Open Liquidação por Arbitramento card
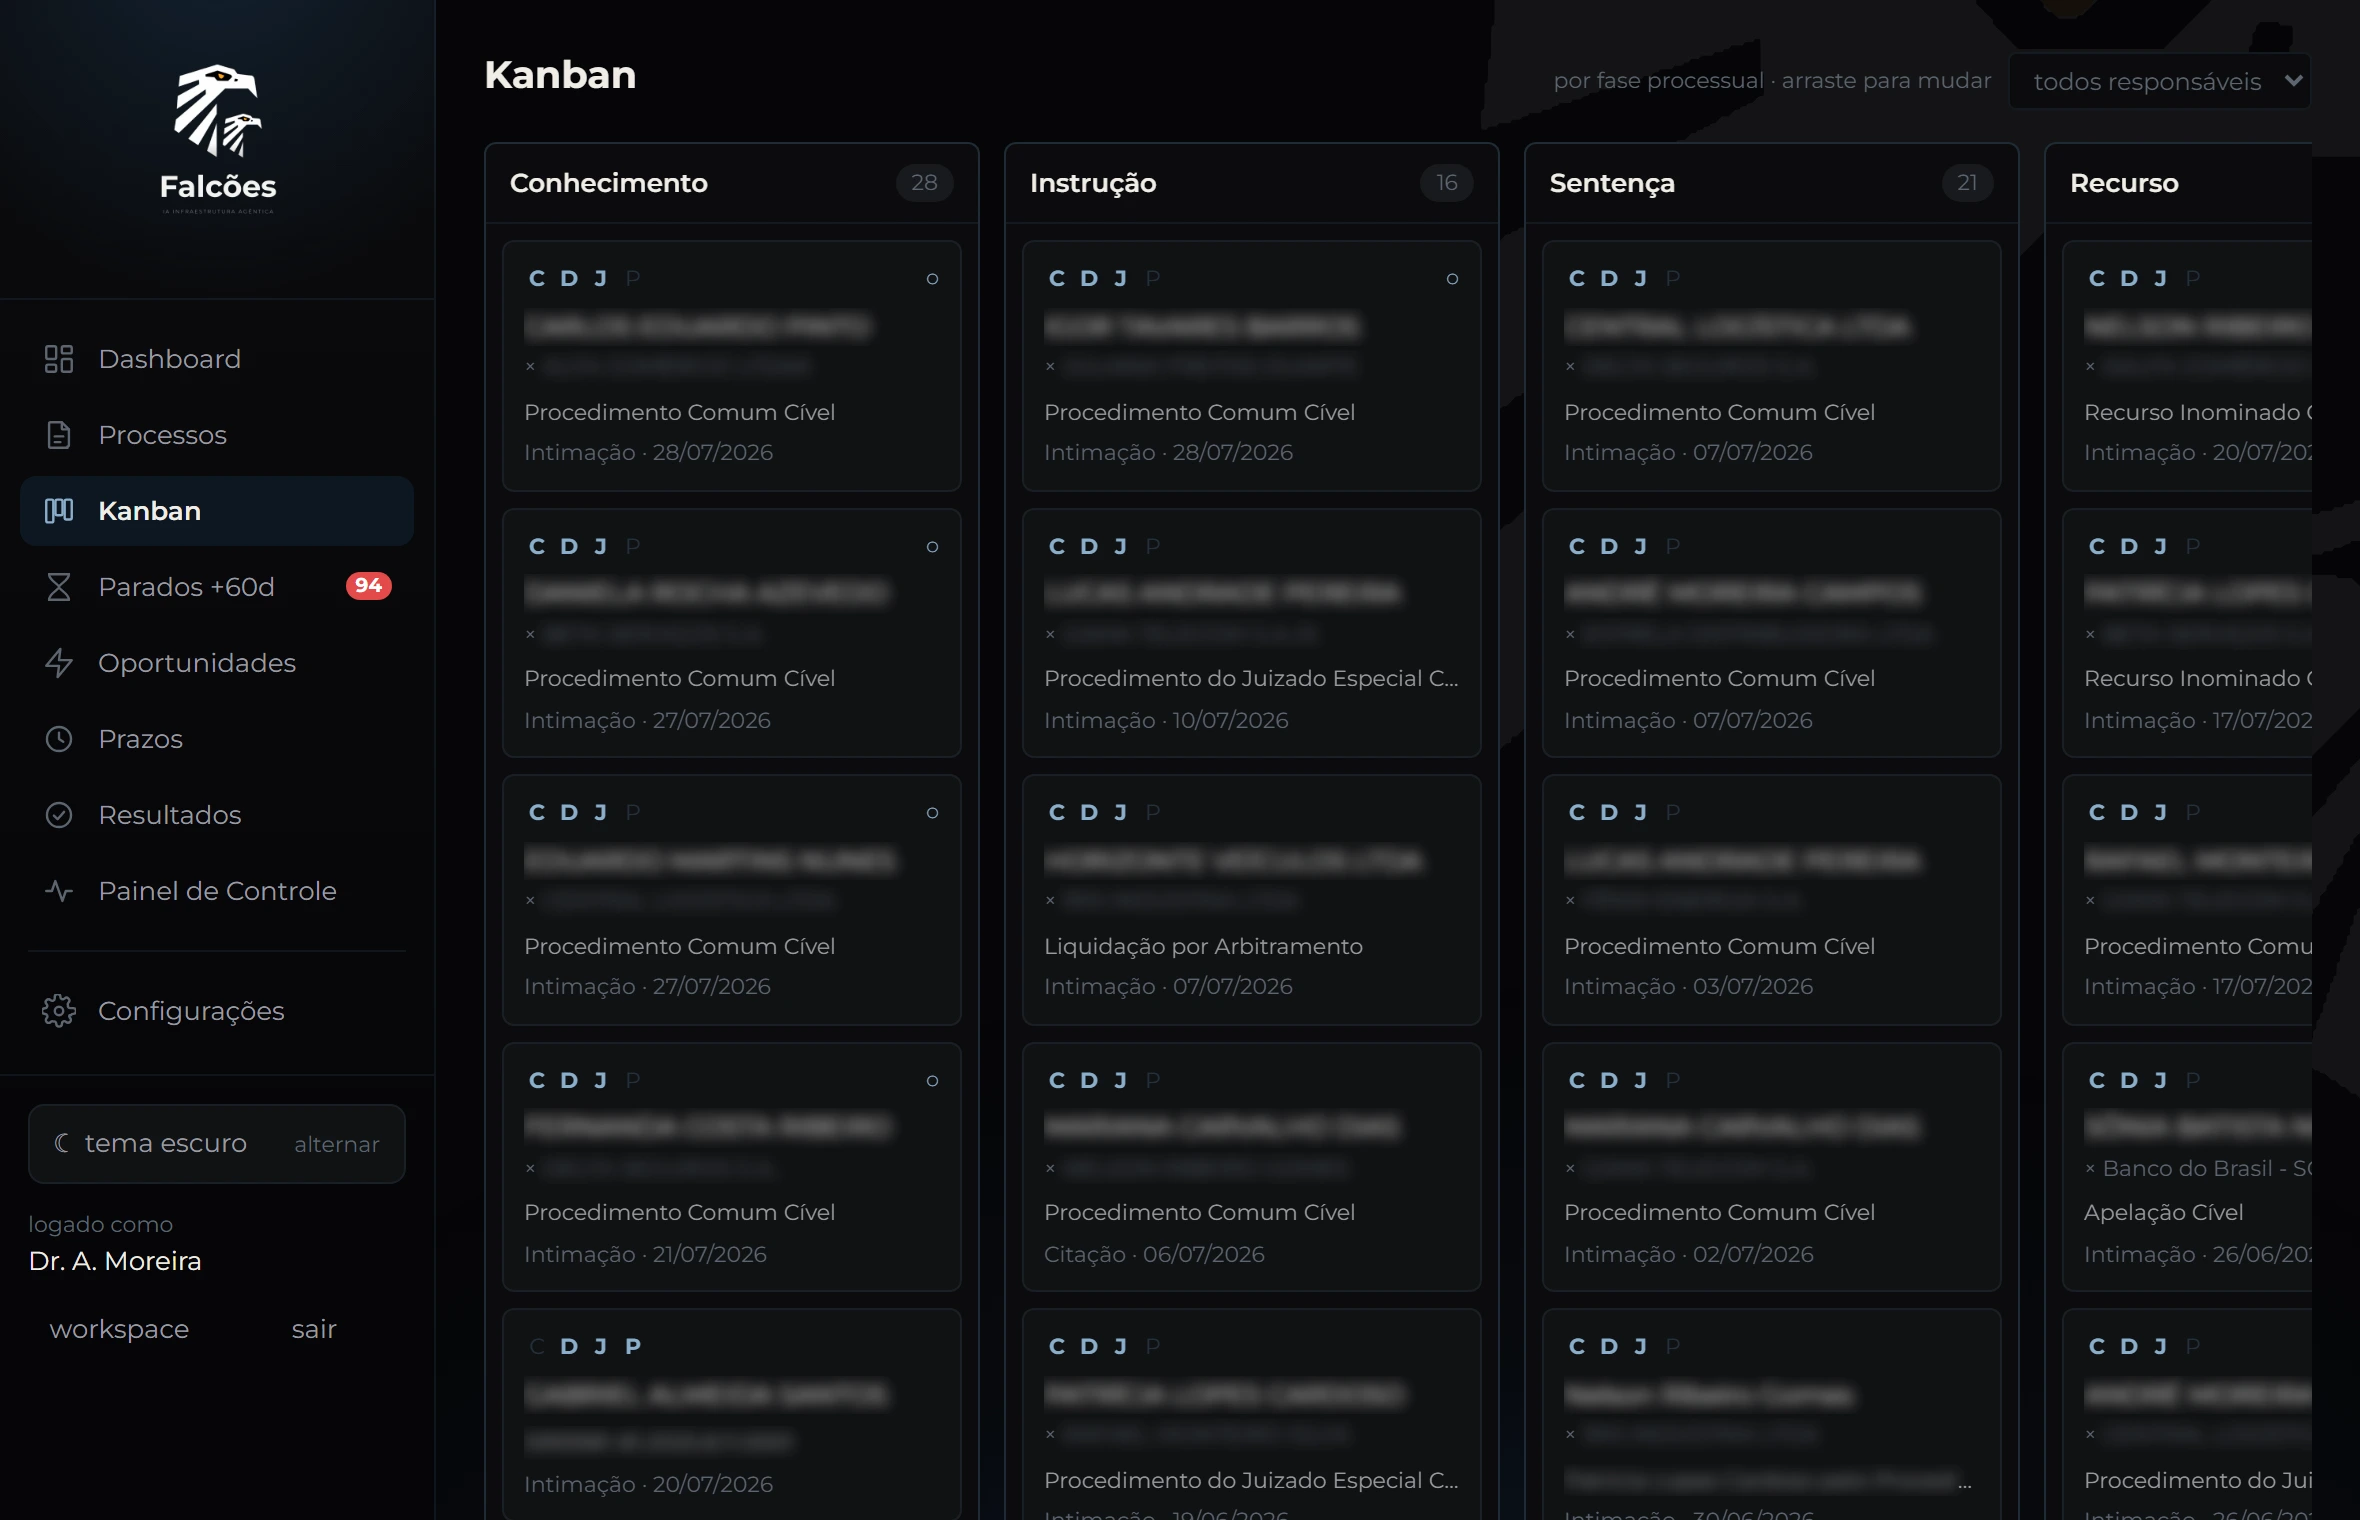This screenshot has height=1520, width=2360. pyautogui.click(x=1252, y=900)
